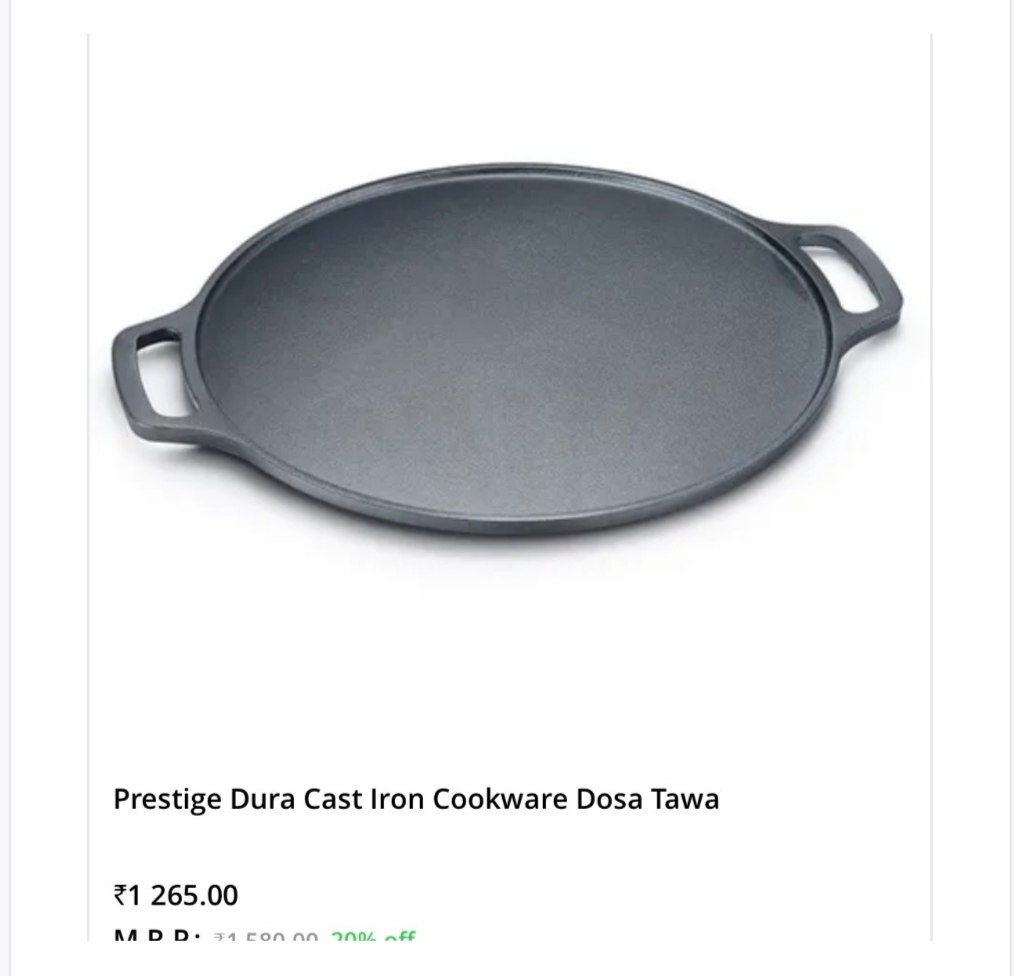Click "Dosa Tawa" at the end of the title
This screenshot has height=976, width=1014.
click(647, 799)
